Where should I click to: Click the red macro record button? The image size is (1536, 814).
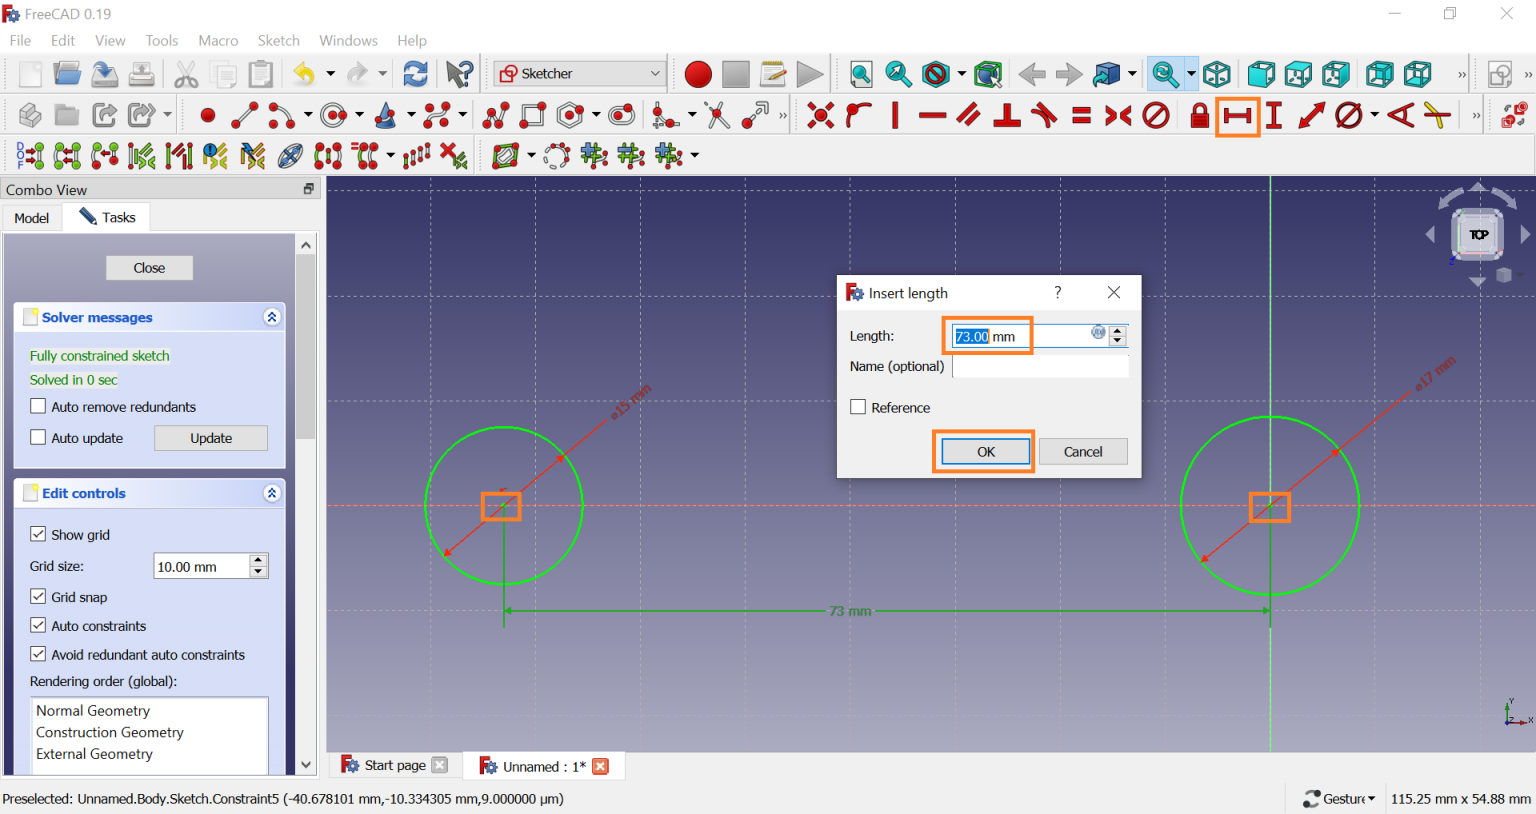click(698, 74)
